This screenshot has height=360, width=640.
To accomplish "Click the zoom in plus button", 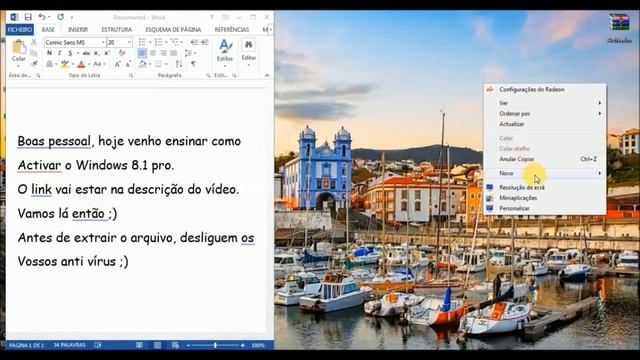I will pos(242,345).
